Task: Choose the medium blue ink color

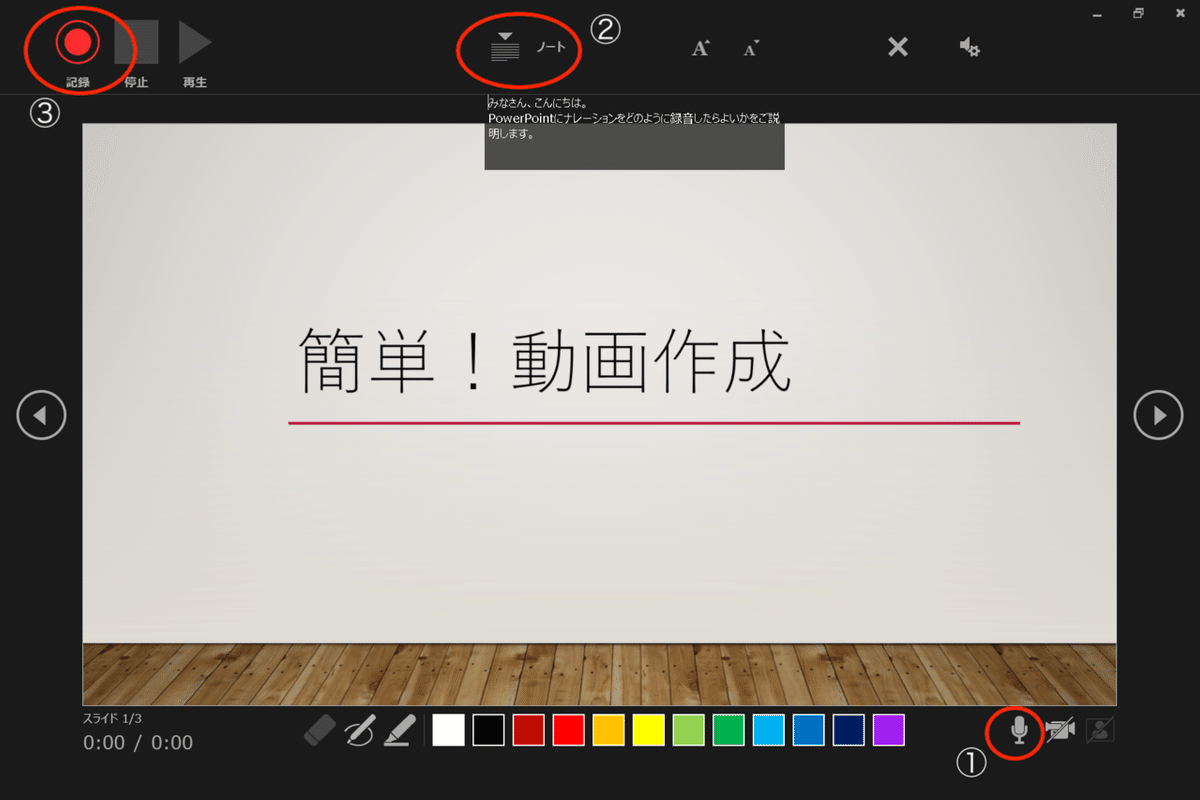Action: click(x=808, y=730)
